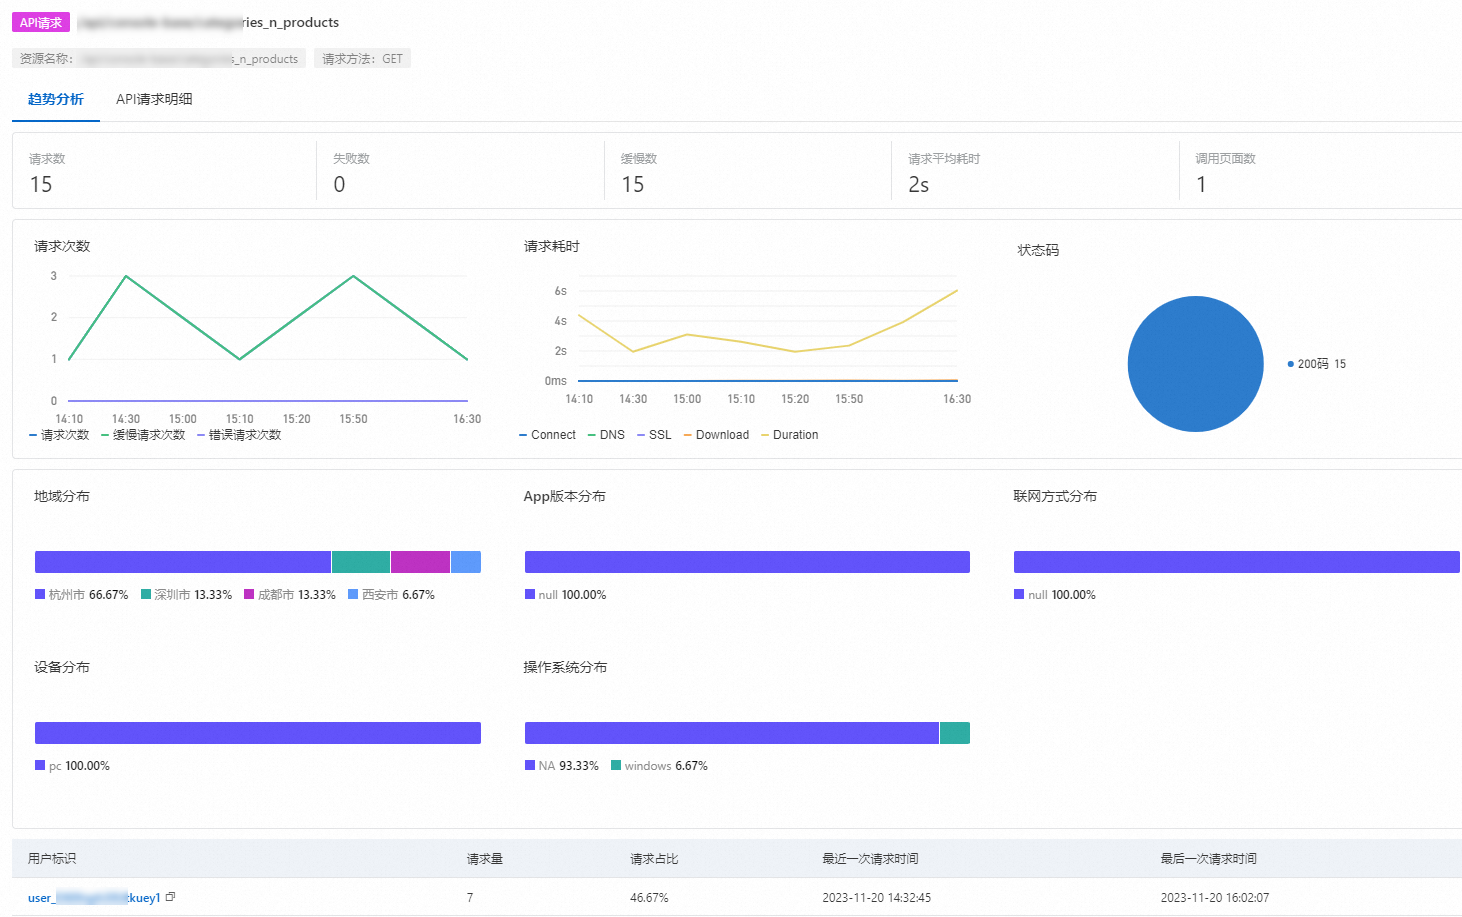Hide the SSL series legend

pos(655,435)
